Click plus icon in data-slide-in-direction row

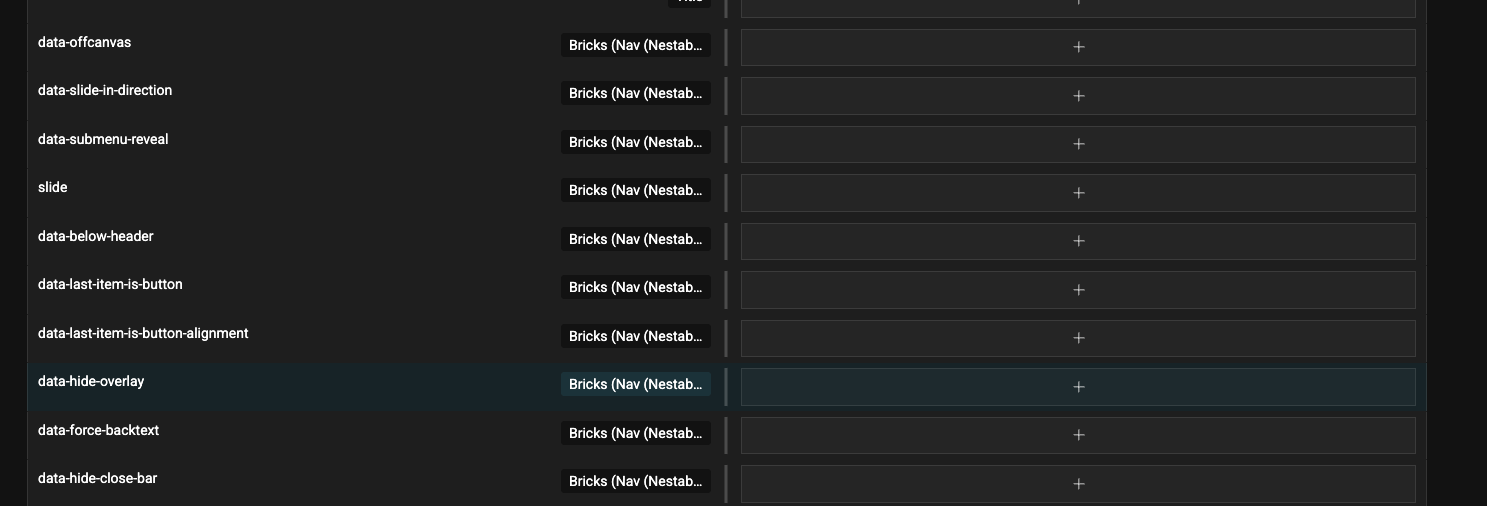tap(1078, 96)
